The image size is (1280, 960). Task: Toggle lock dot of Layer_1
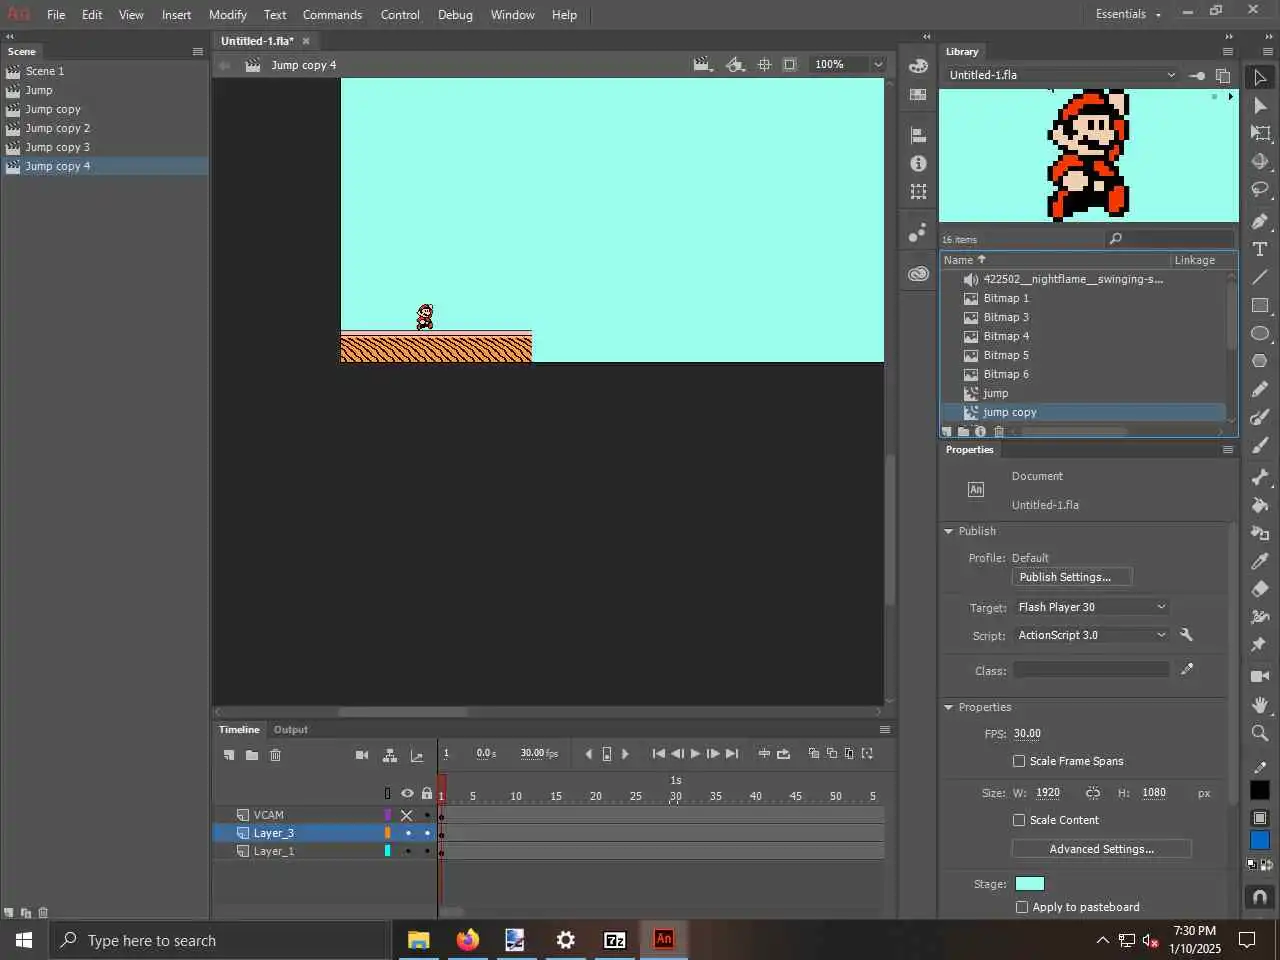[427, 851]
